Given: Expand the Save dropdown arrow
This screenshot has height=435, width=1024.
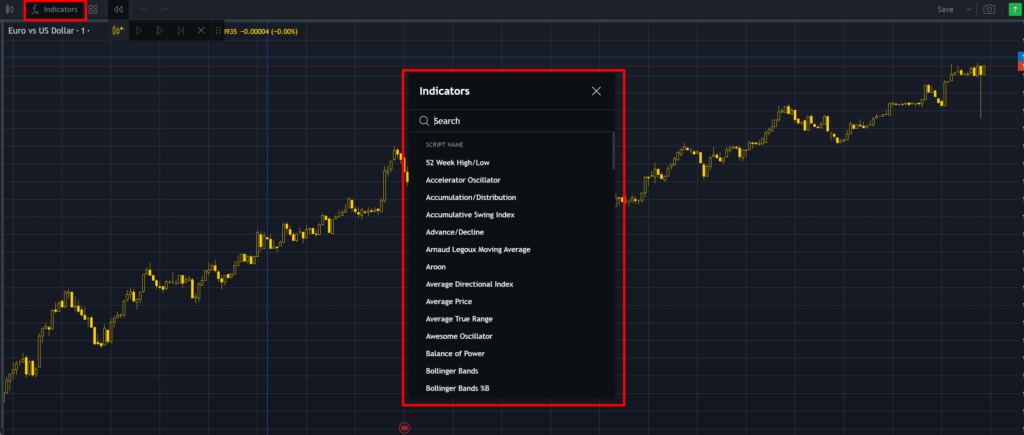Looking at the screenshot, I should [x=968, y=10].
